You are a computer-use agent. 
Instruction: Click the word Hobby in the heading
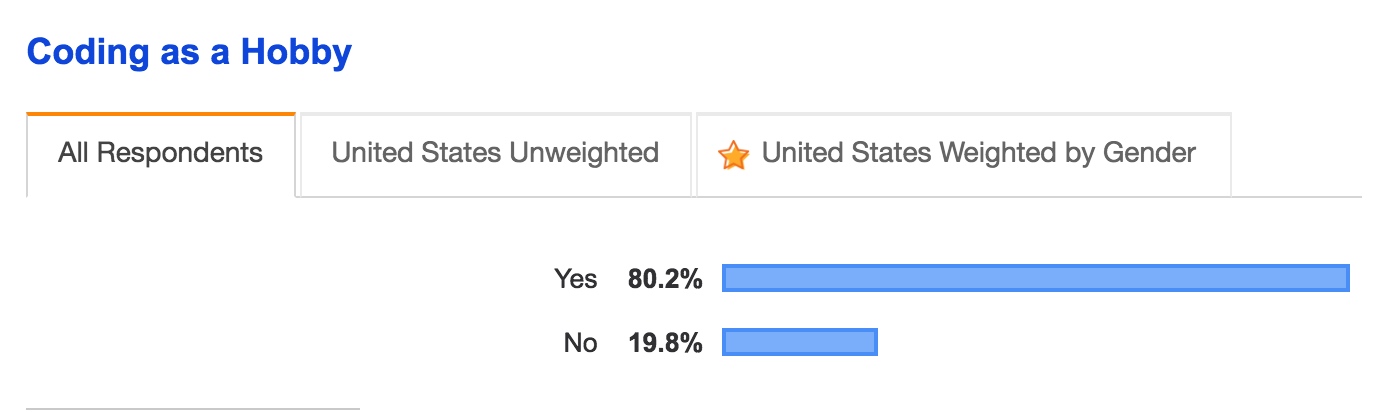[300, 52]
